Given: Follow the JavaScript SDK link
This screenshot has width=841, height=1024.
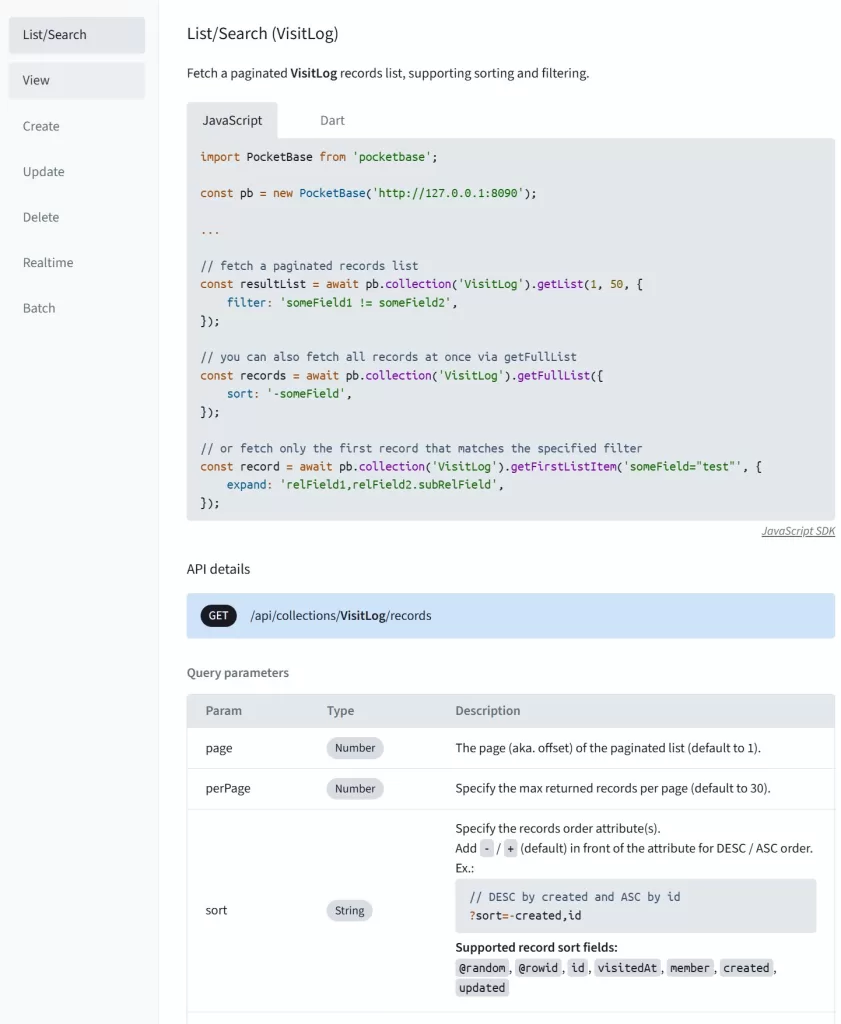Looking at the screenshot, I should (798, 531).
